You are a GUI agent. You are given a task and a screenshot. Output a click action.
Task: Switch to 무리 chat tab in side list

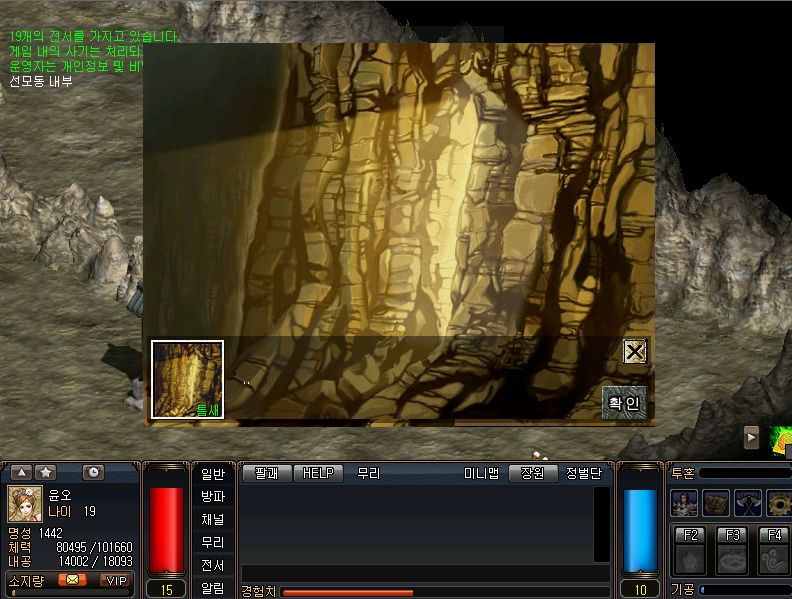tap(213, 542)
